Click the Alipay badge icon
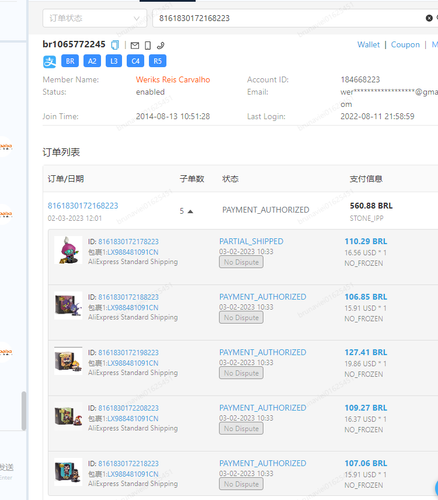Image resolution: width=438 pixels, height=500 pixels. pos(50,61)
